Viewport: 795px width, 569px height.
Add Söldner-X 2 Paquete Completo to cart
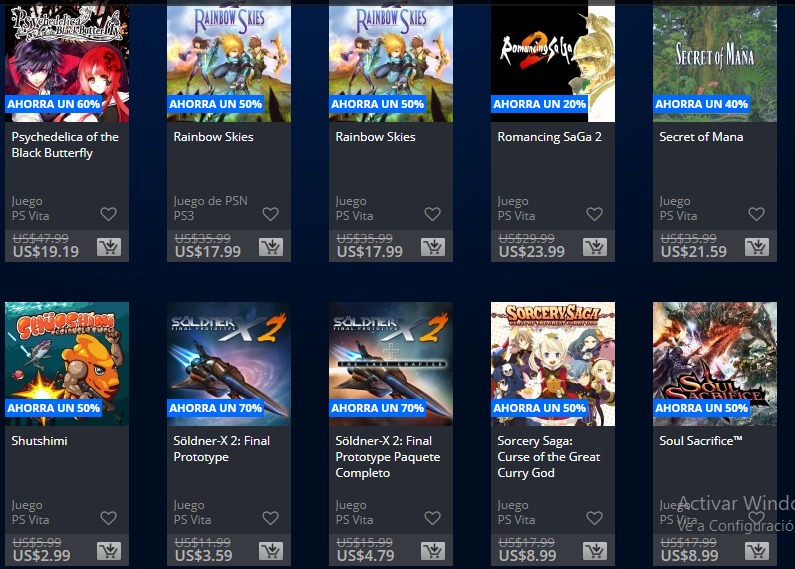(433, 551)
